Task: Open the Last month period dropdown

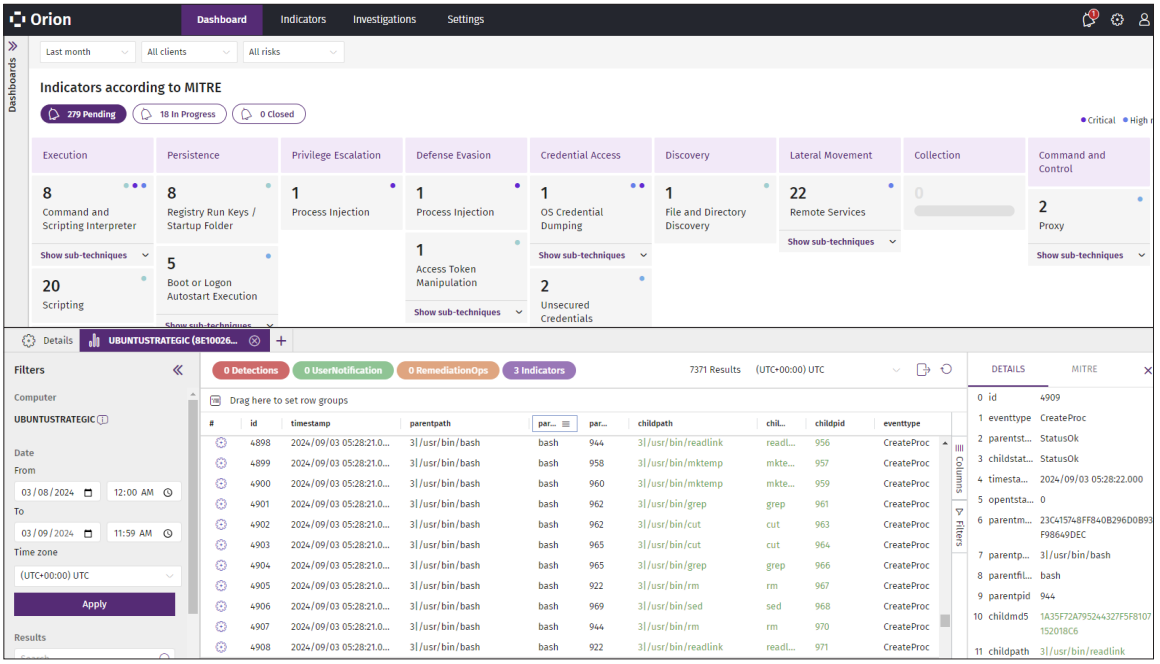Action: [x=87, y=52]
